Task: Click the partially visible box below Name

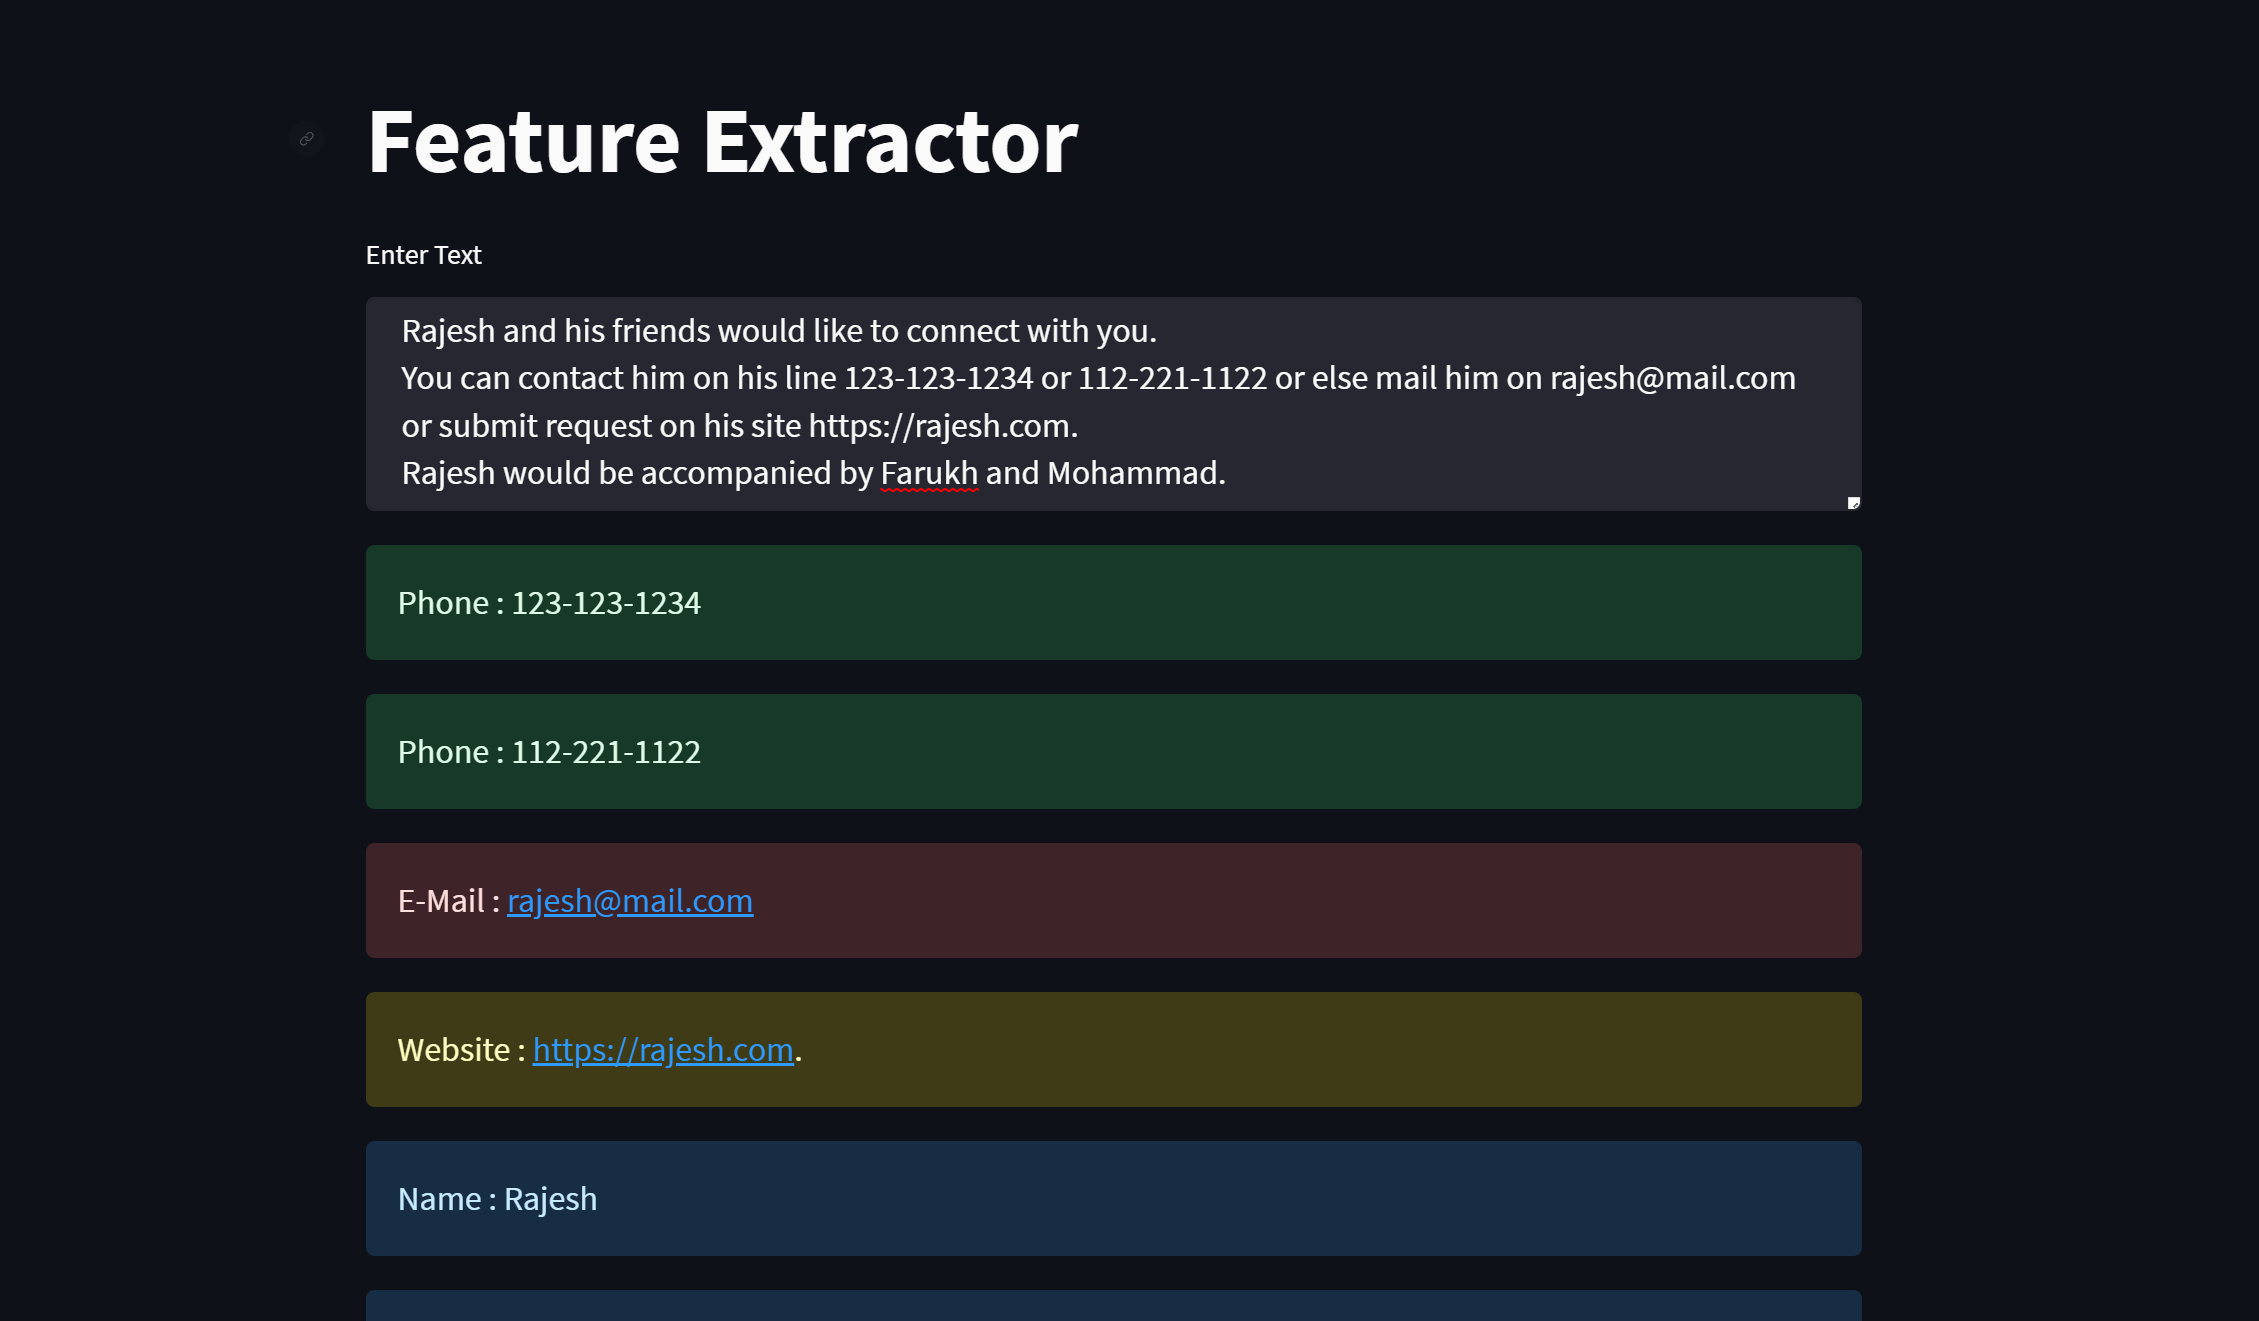Action: [x=1112, y=1306]
